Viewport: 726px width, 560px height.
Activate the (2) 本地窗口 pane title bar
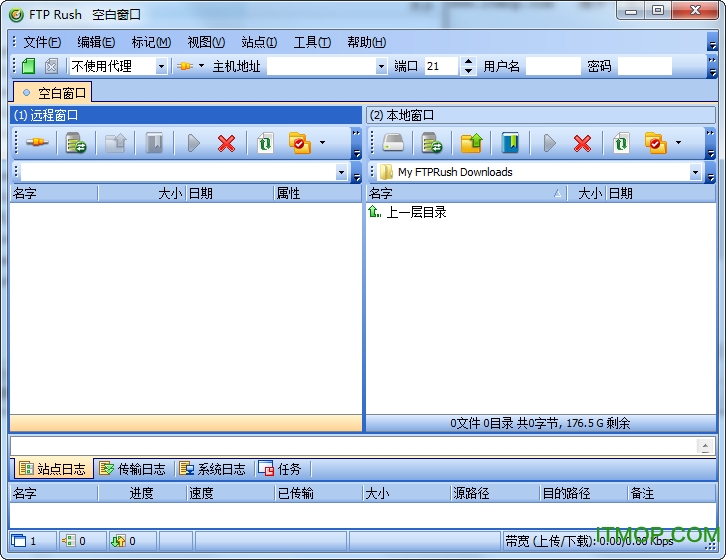(x=541, y=115)
